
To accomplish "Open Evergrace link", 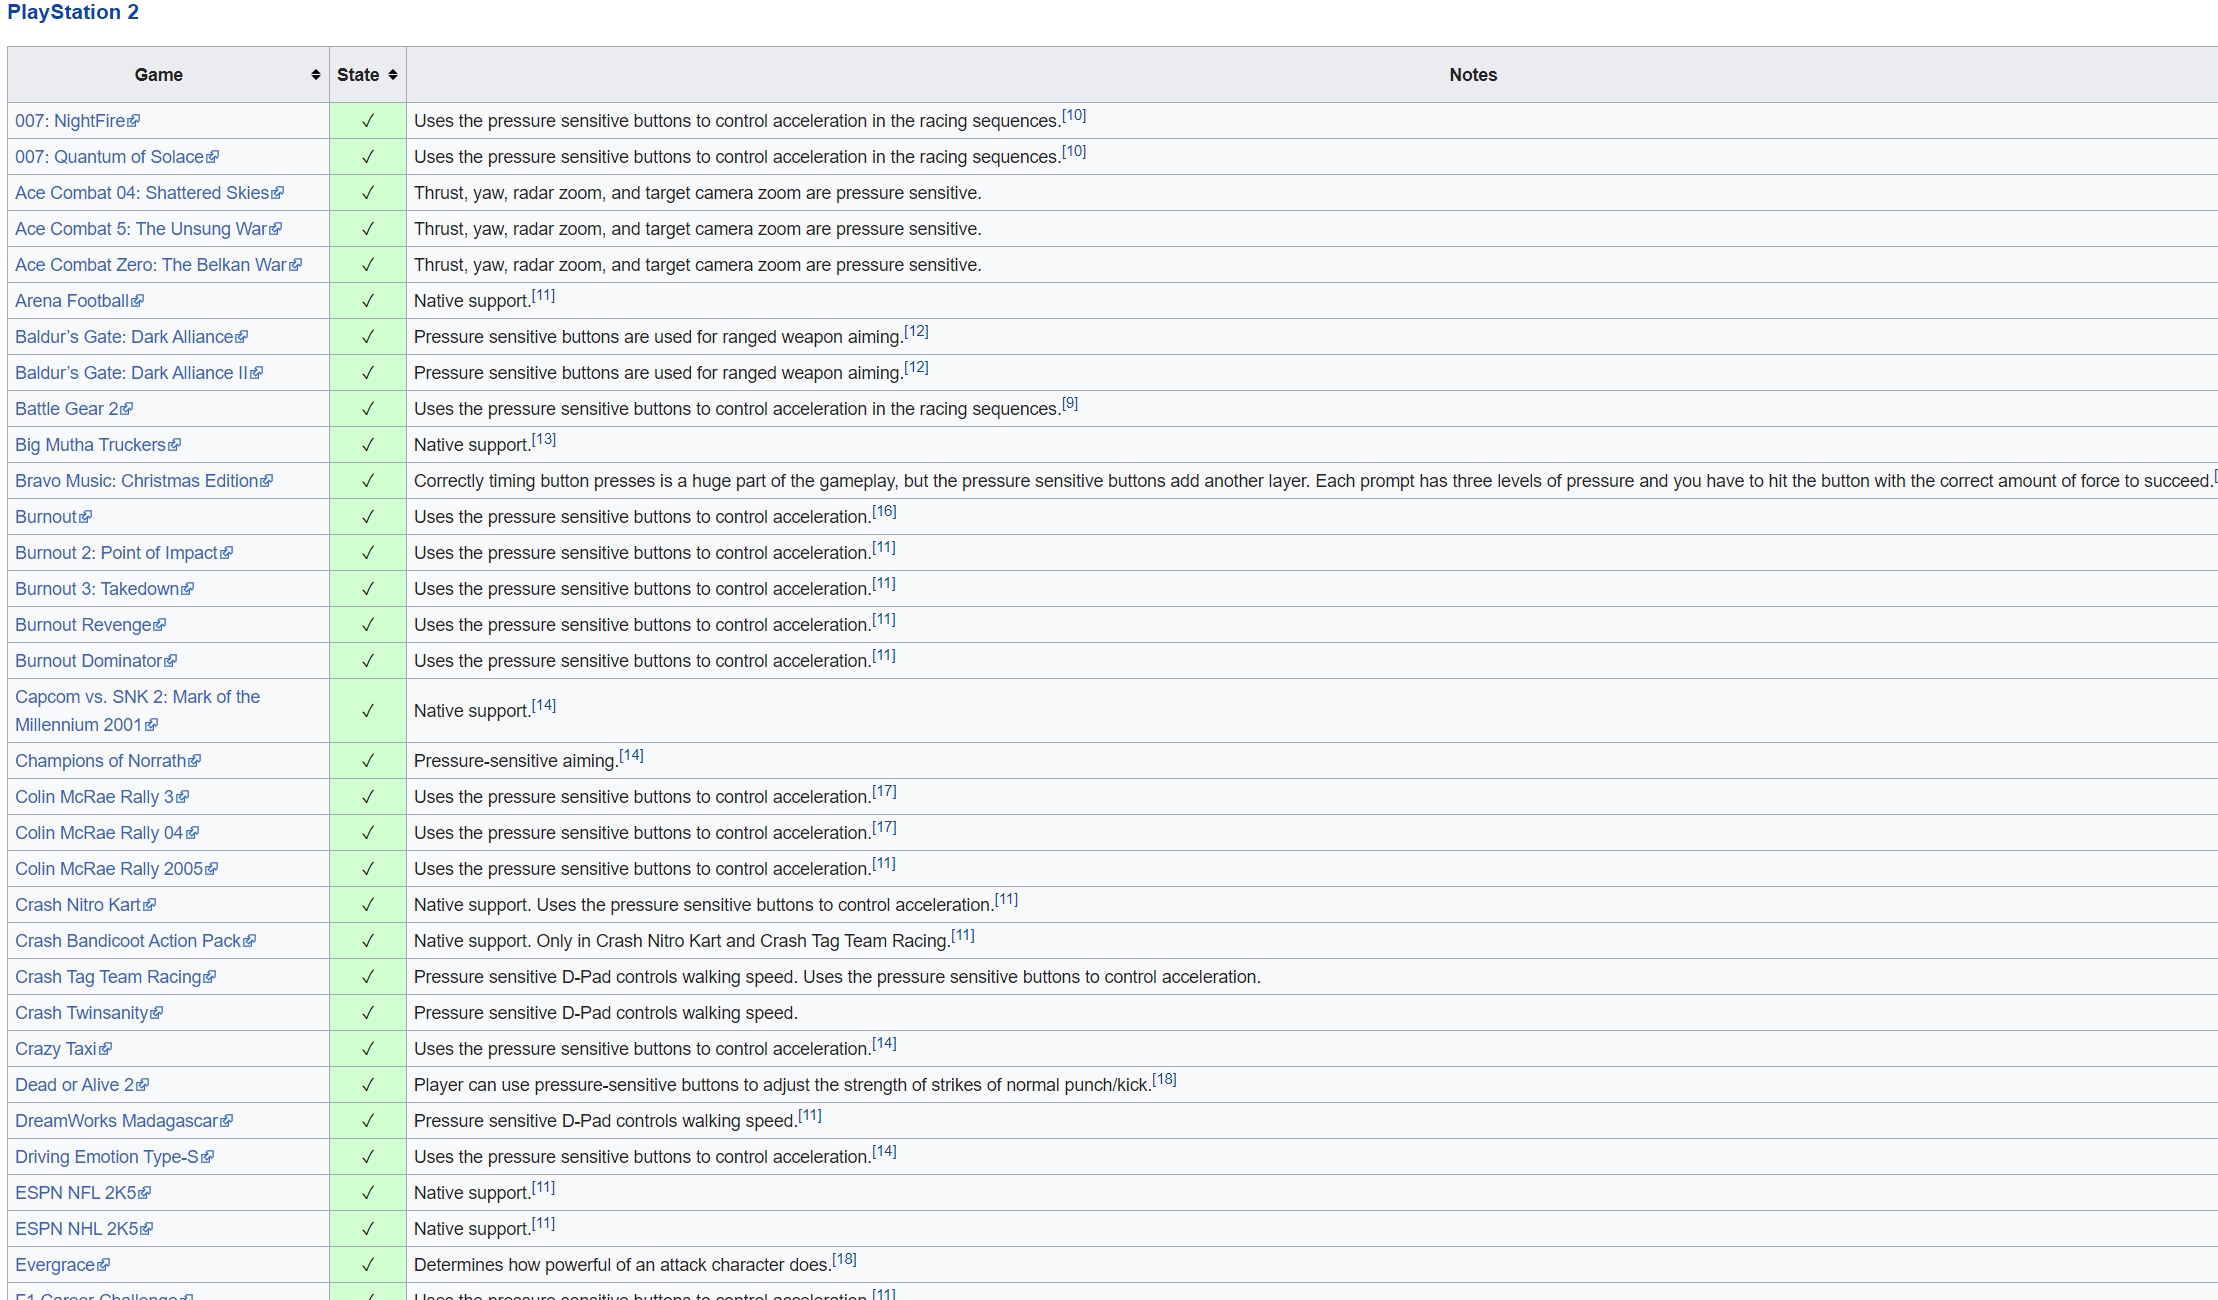I will pos(62,1265).
